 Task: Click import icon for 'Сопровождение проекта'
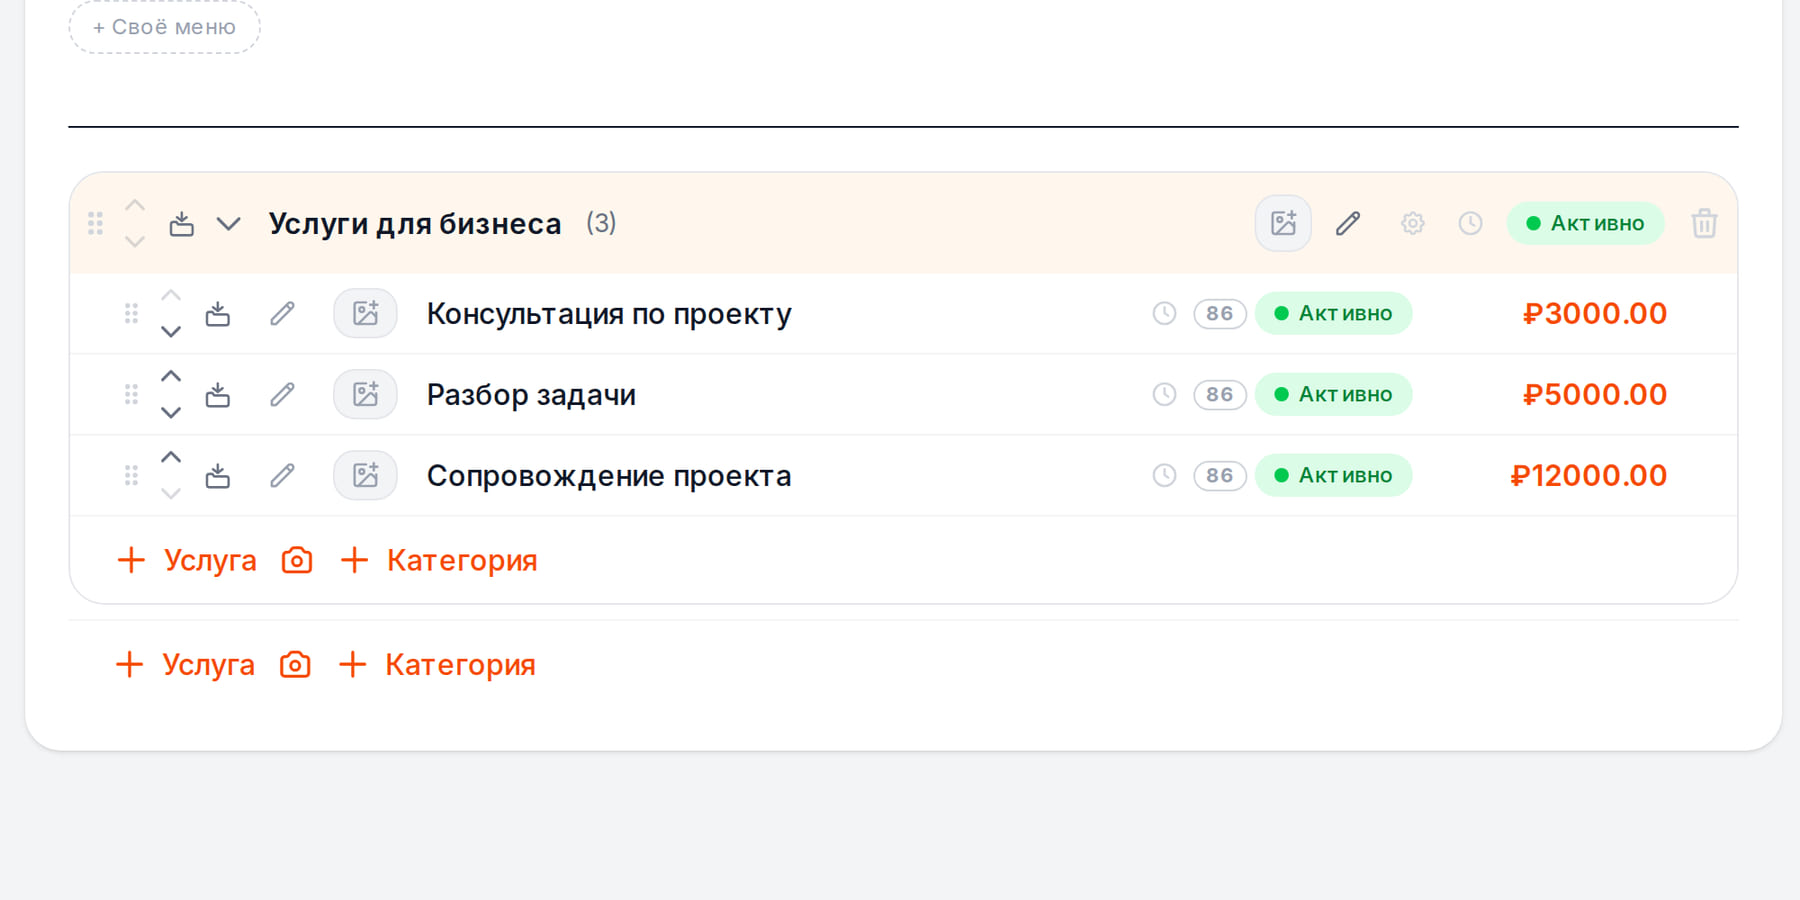pos(217,476)
